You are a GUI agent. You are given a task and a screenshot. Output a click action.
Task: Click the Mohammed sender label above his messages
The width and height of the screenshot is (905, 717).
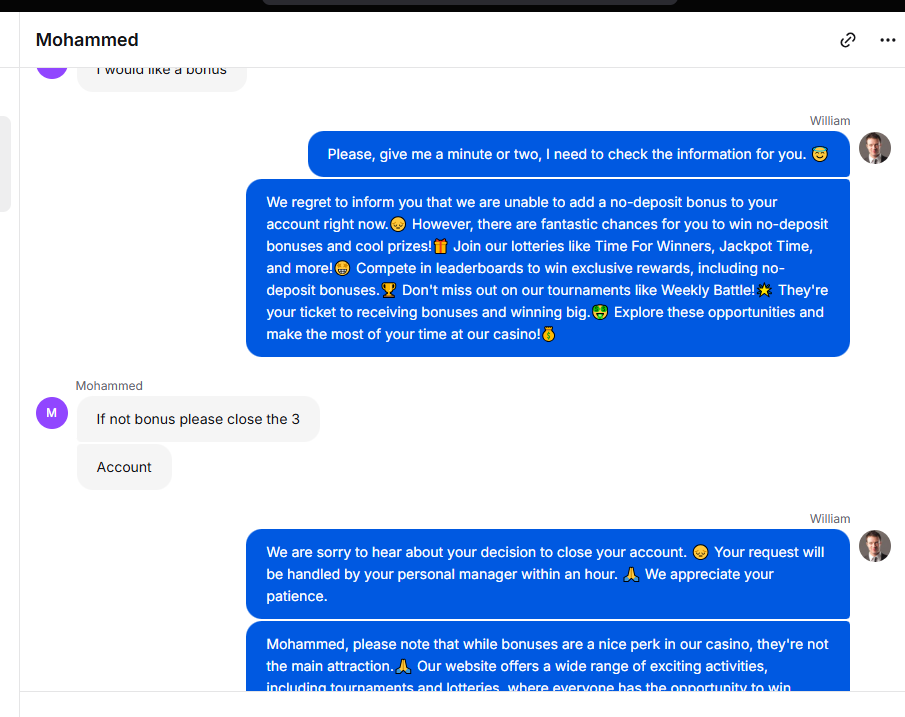(109, 386)
